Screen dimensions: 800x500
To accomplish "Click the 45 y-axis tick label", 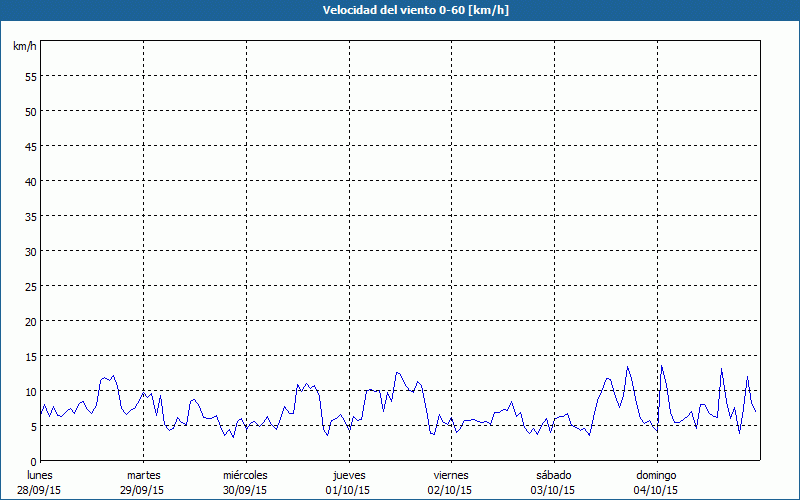I will click(x=30, y=146).
